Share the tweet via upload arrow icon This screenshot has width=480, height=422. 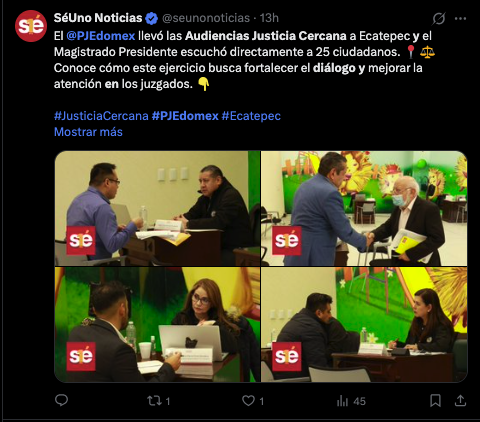460,400
